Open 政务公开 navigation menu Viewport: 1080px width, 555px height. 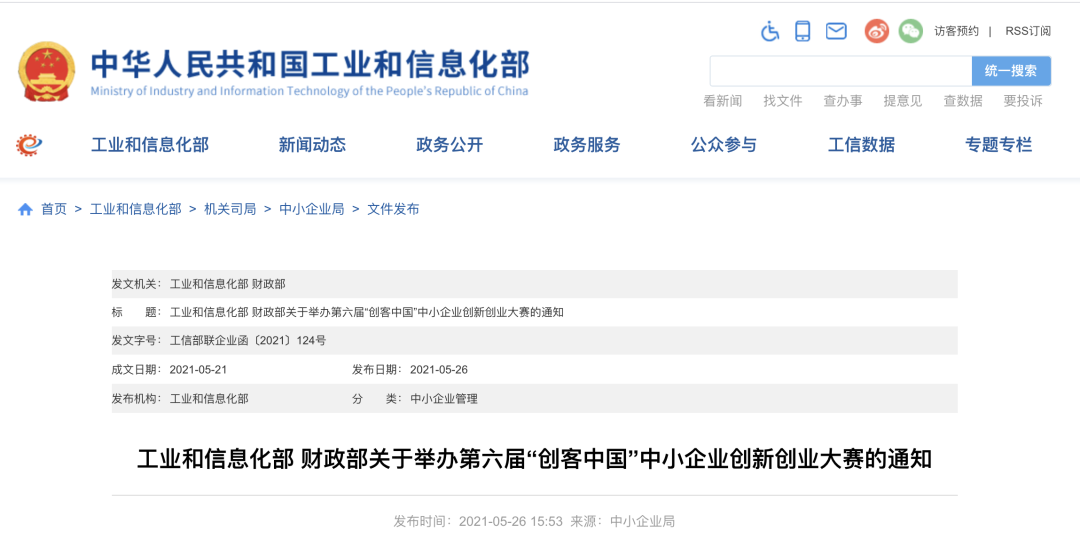pyautogui.click(x=450, y=145)
